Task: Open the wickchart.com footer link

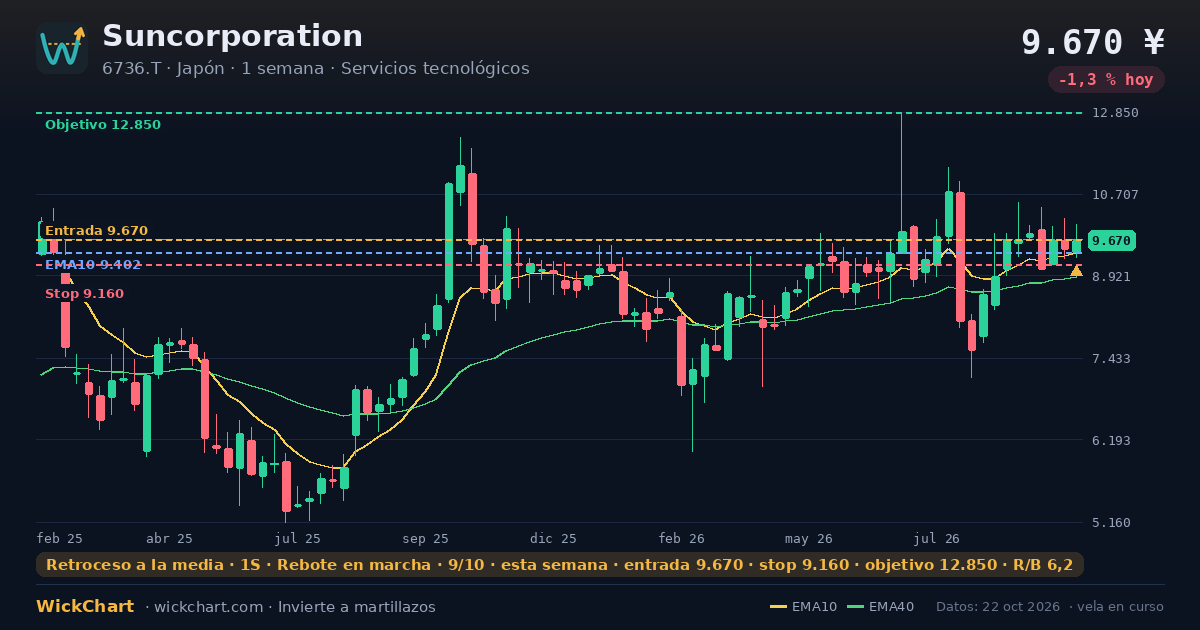Action: coord(209,607)
